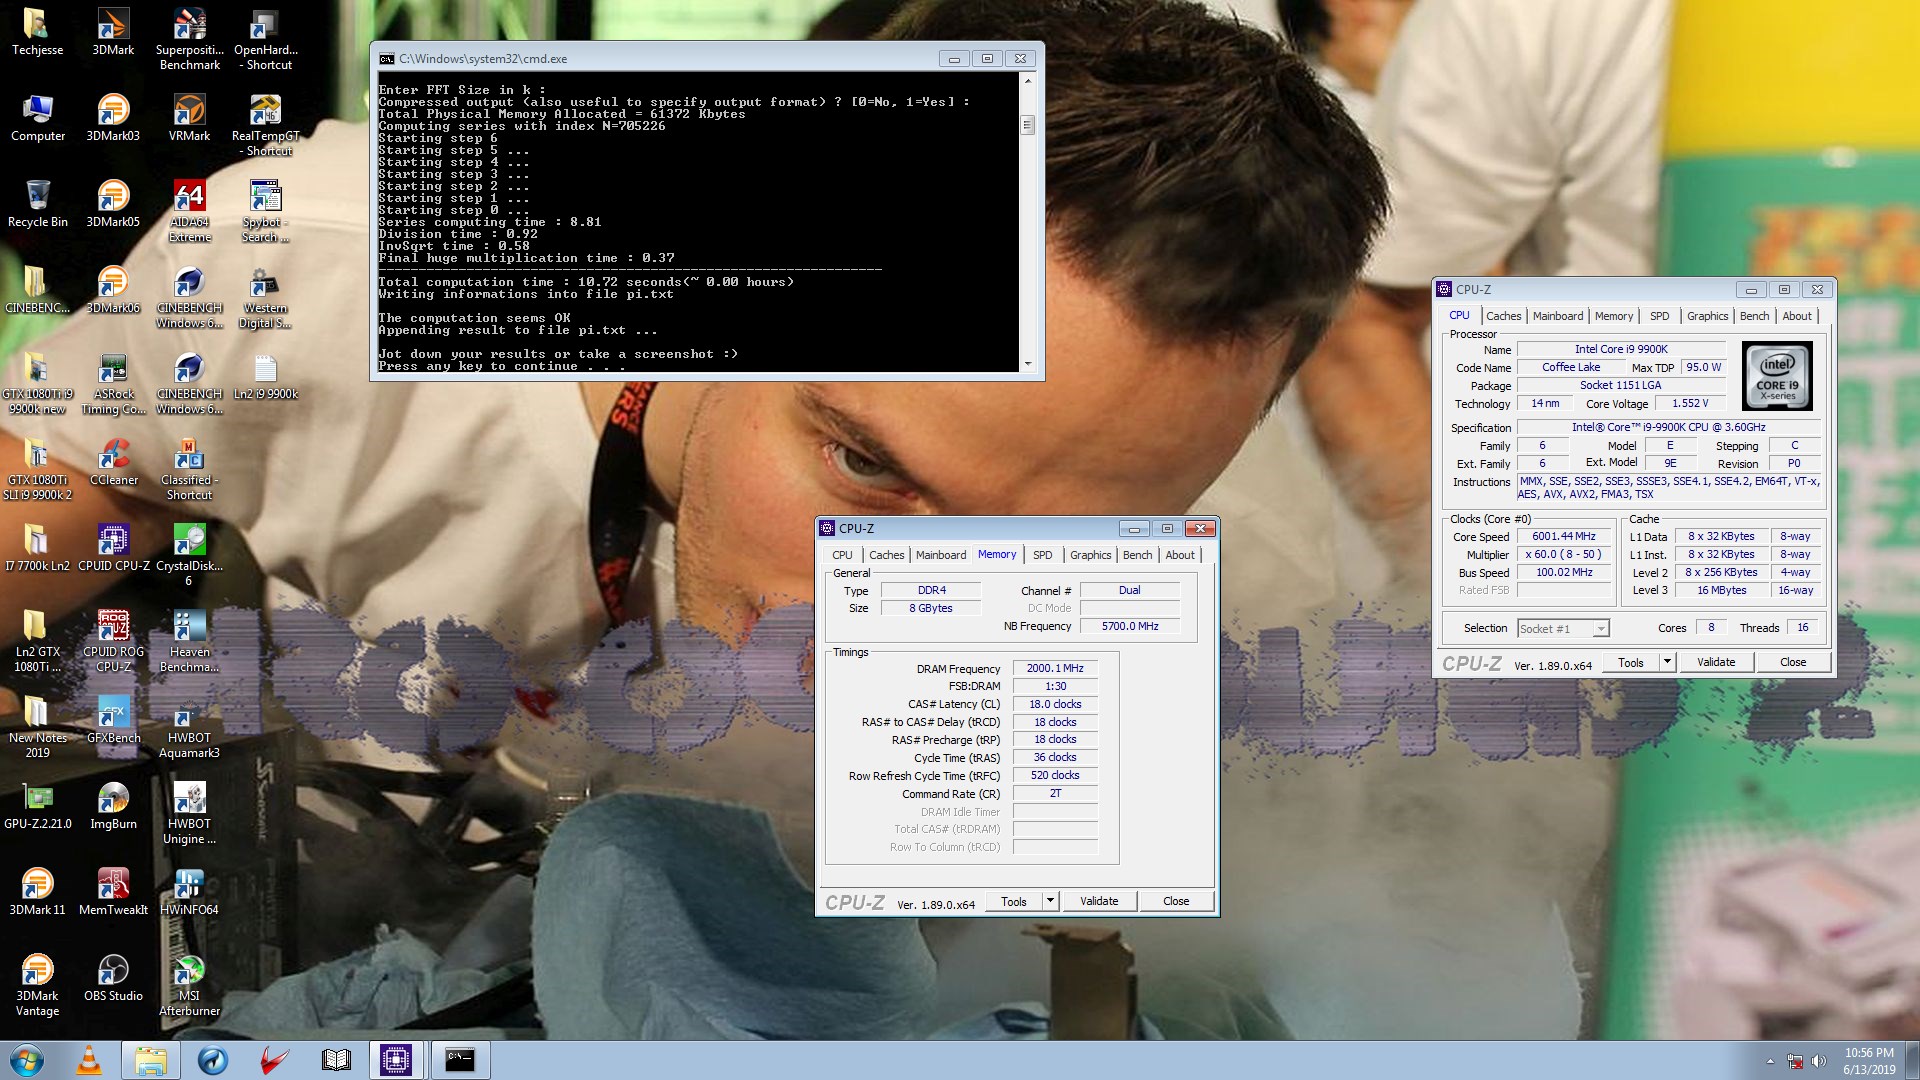
Task: Select SPD tab in Memory CPU-Z window
Action: (1043, 555)
